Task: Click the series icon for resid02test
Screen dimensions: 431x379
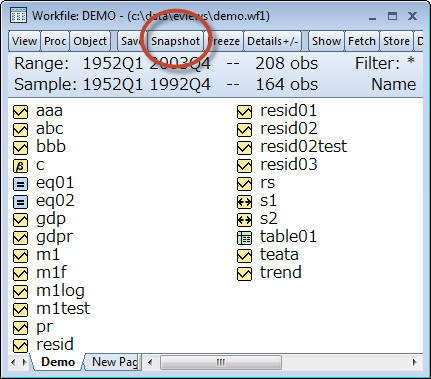Action: 244,148
